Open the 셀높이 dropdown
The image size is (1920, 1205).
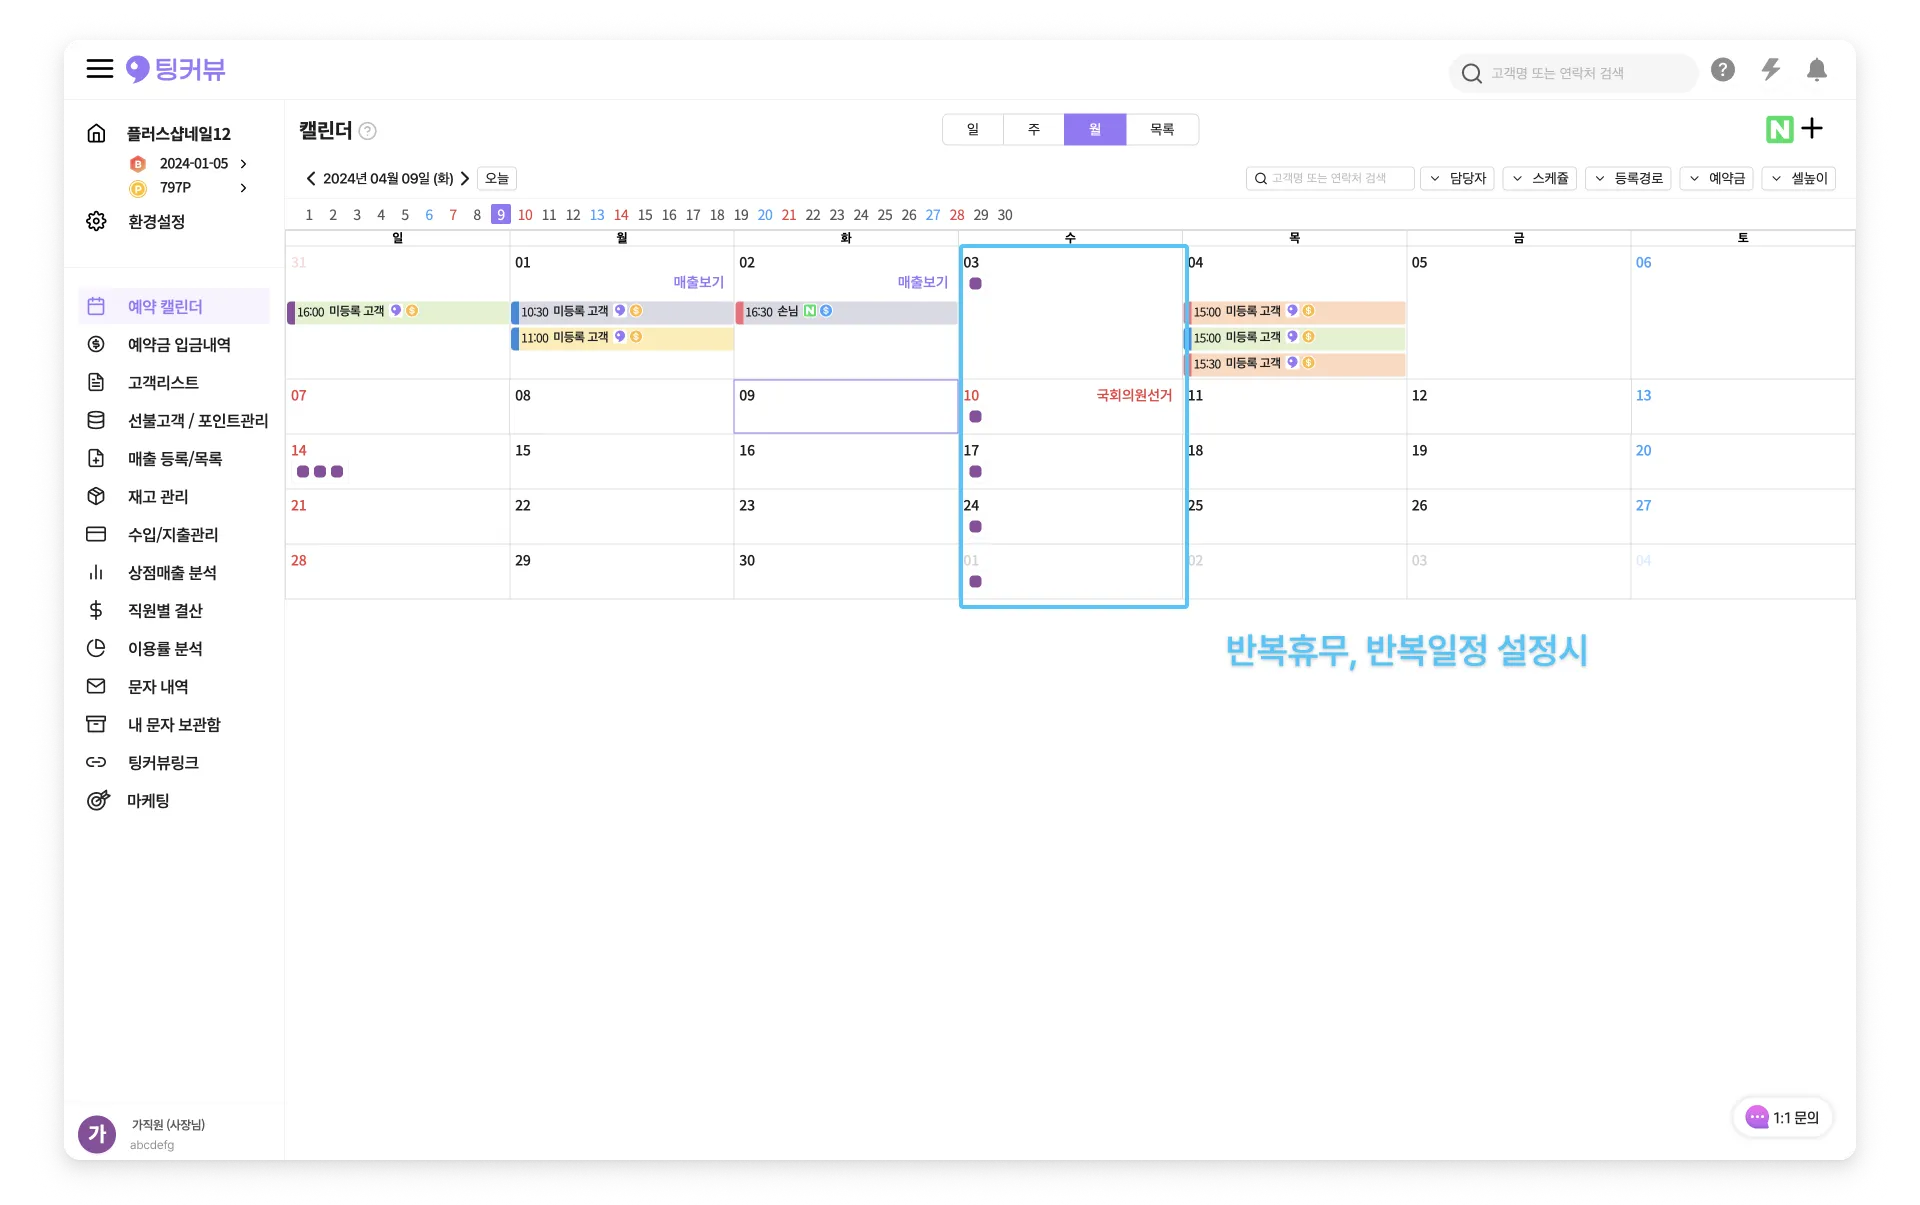[x=1798, y=179]
